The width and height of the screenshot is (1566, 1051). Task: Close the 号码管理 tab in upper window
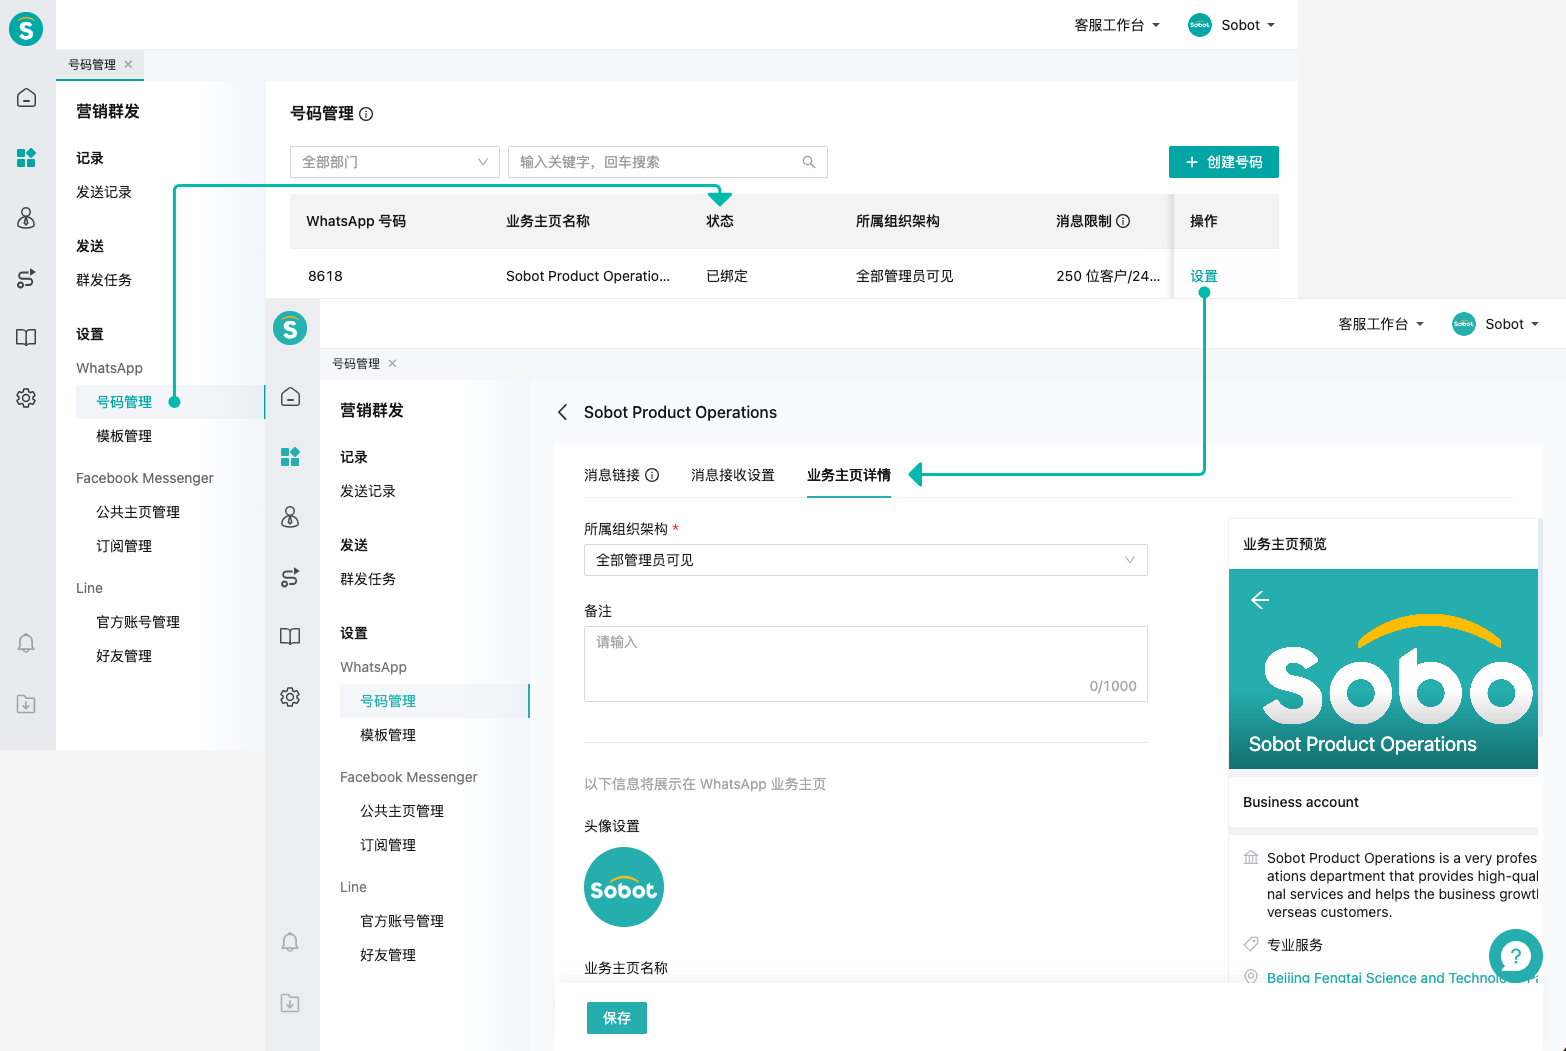click(x=128, y=64)
